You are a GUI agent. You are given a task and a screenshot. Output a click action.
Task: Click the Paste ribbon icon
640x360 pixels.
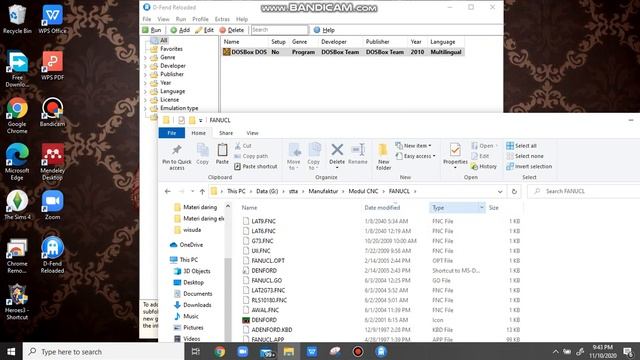(222, 150)
